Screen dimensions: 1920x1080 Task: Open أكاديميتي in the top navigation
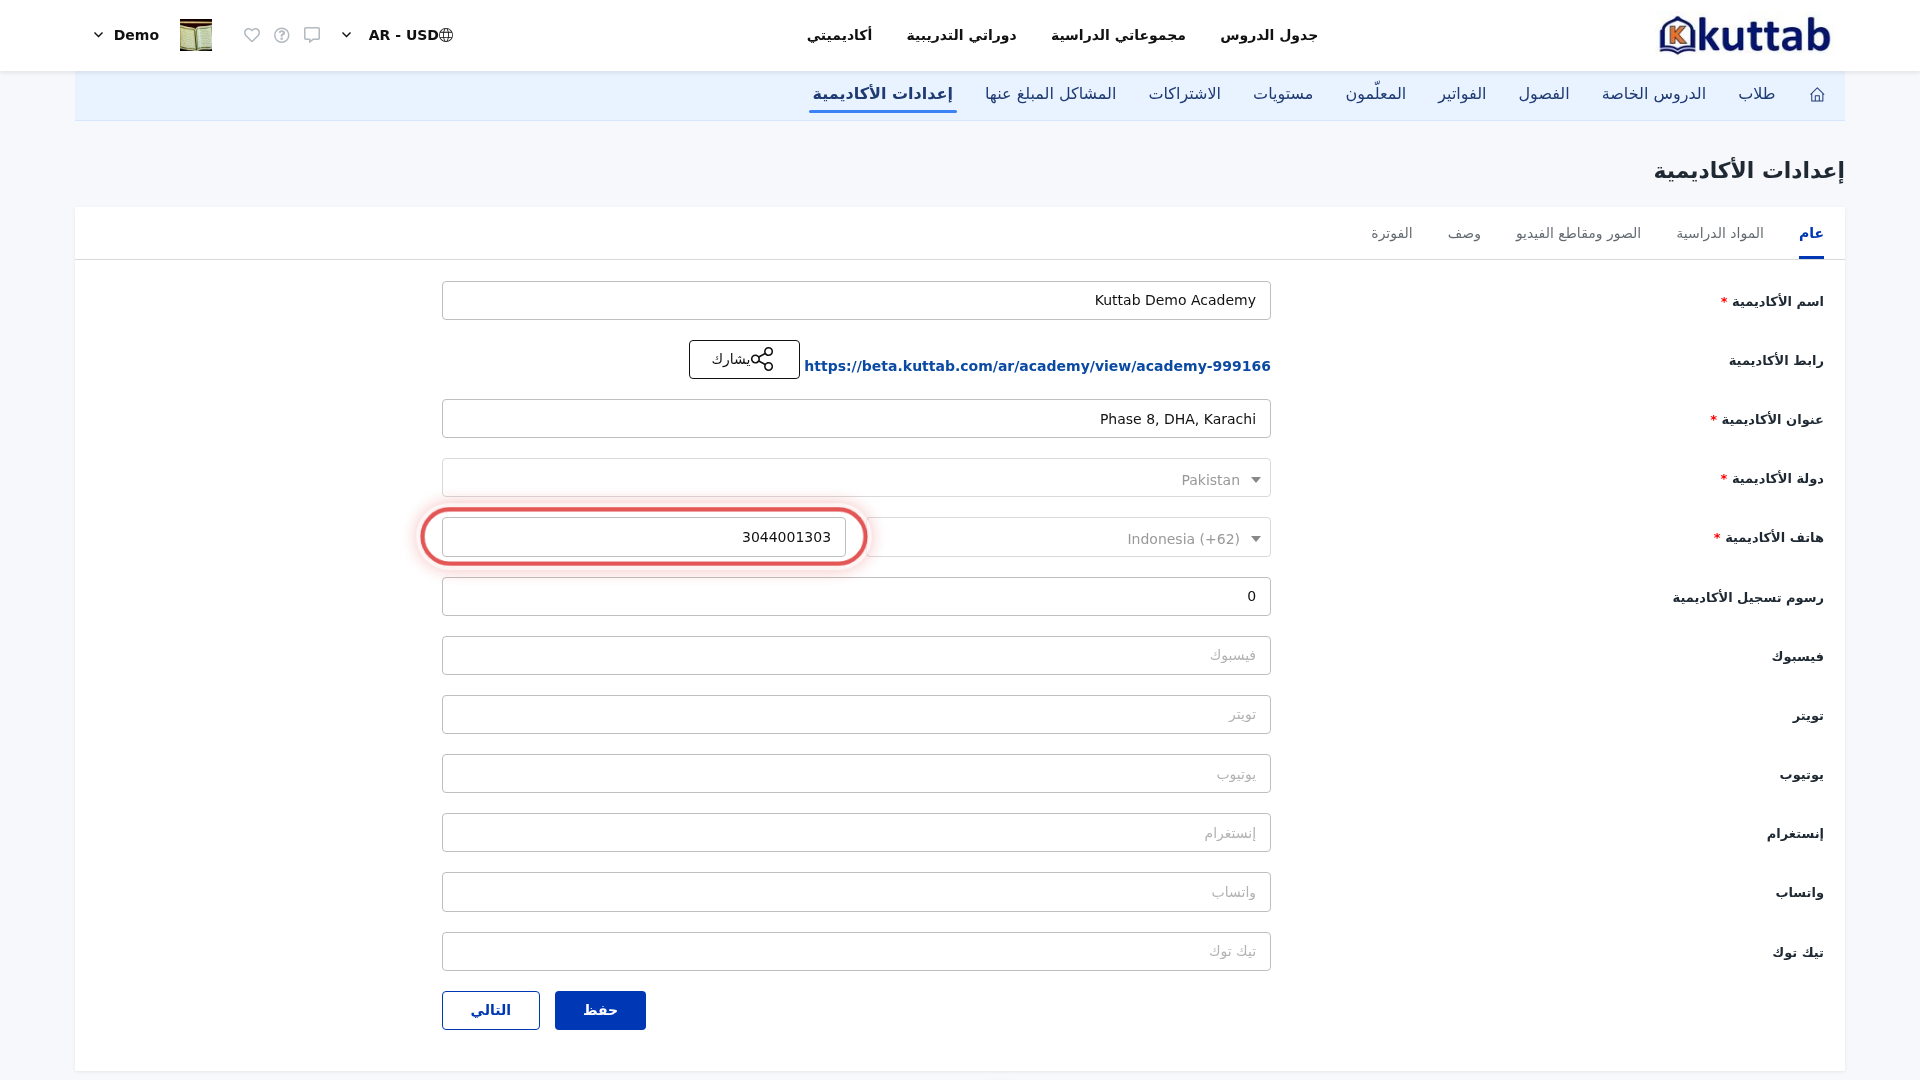(x=840, y=35)
